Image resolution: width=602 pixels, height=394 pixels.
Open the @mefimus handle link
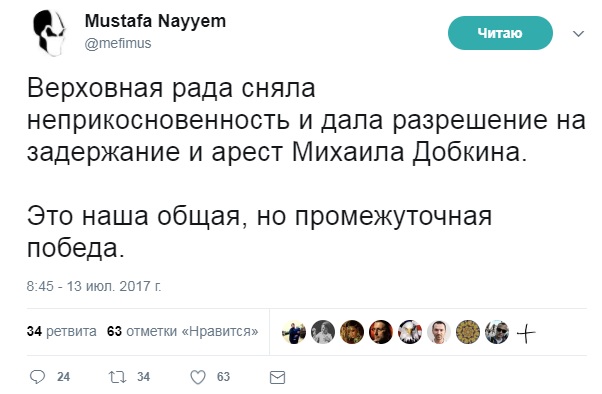click(x=118, y=43)
